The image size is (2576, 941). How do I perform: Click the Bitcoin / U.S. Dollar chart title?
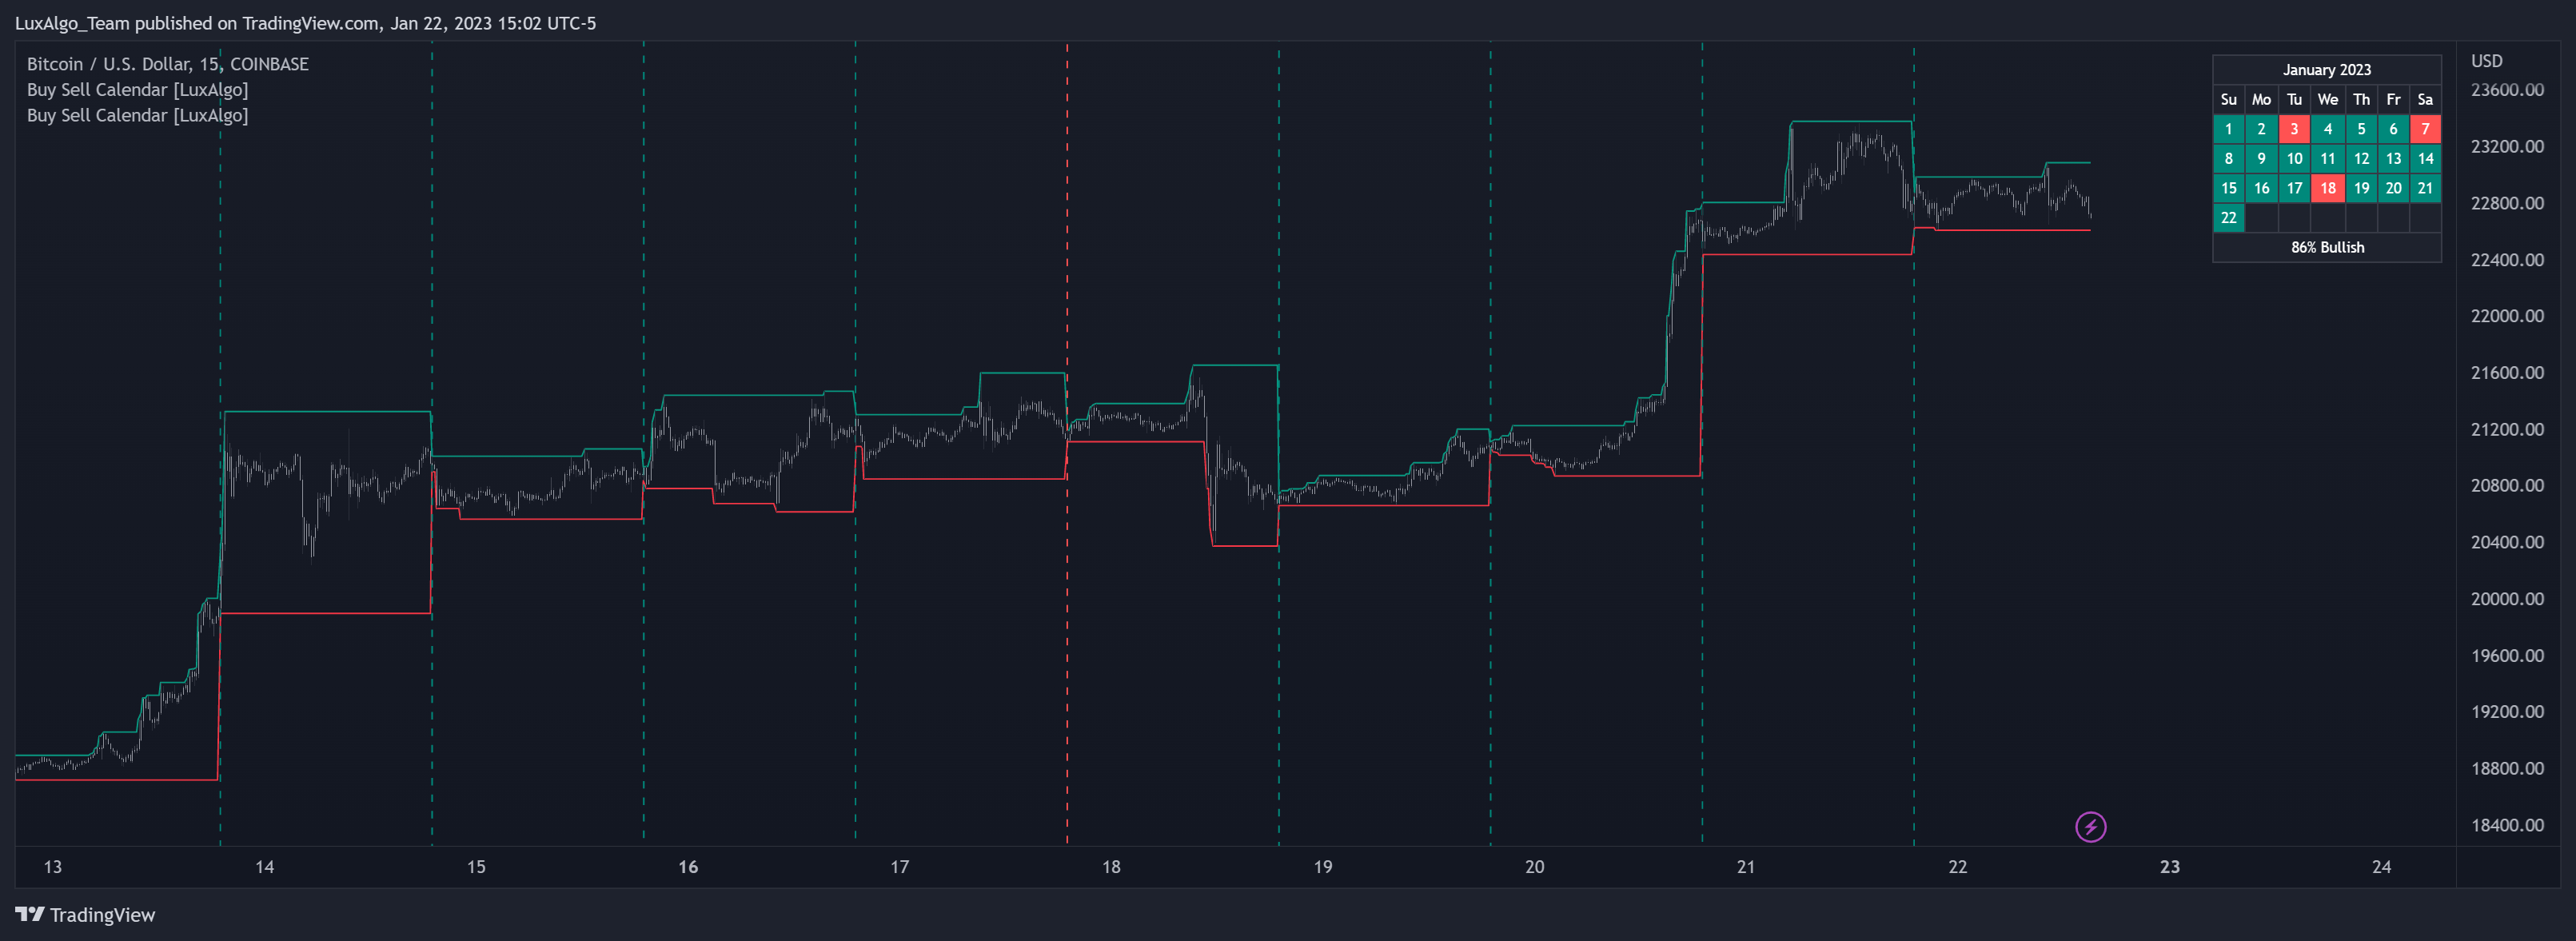[168, 64]
